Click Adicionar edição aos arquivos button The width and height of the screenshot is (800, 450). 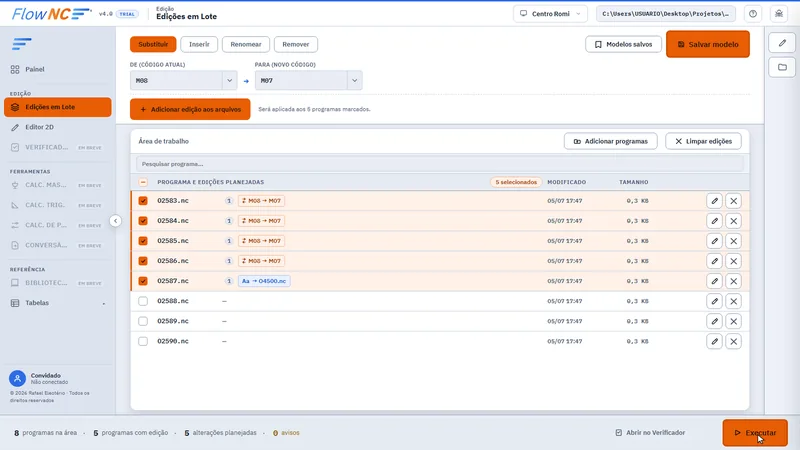(x=190, y=109)
